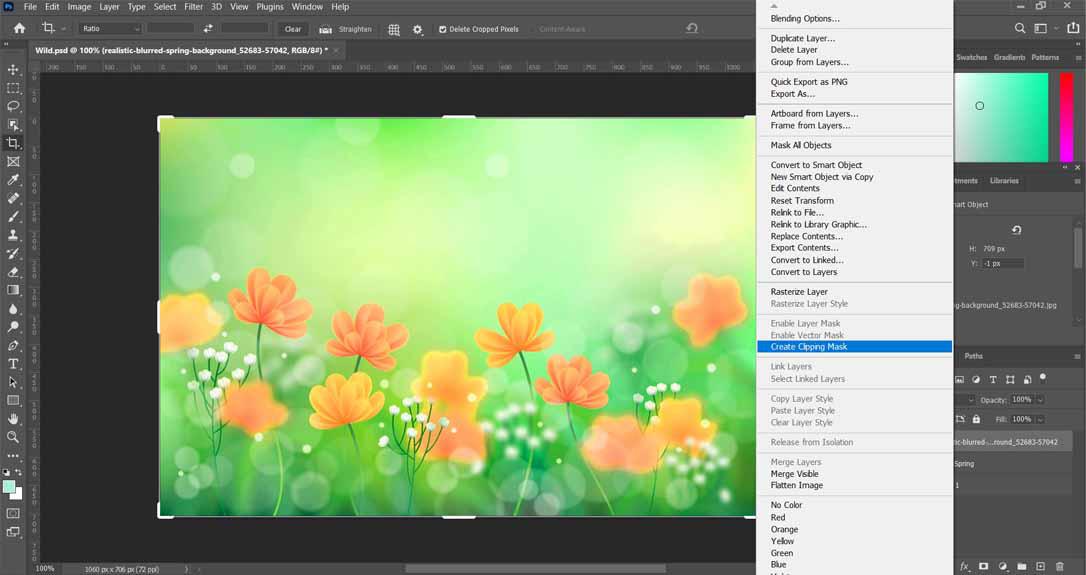
Task: Select the Move tool
Action: tap(13, 70)
